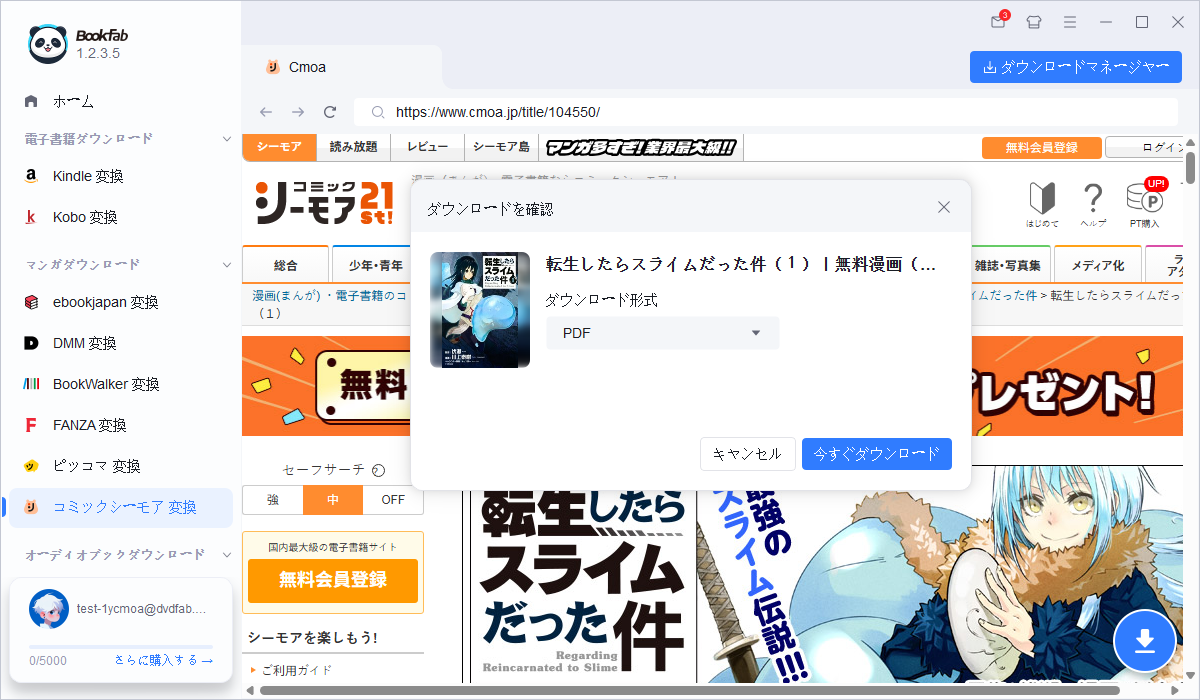The height and width of the screenshot is (700, 1200).
Task: Select the 総合 category tab
Action: (285, 266)
